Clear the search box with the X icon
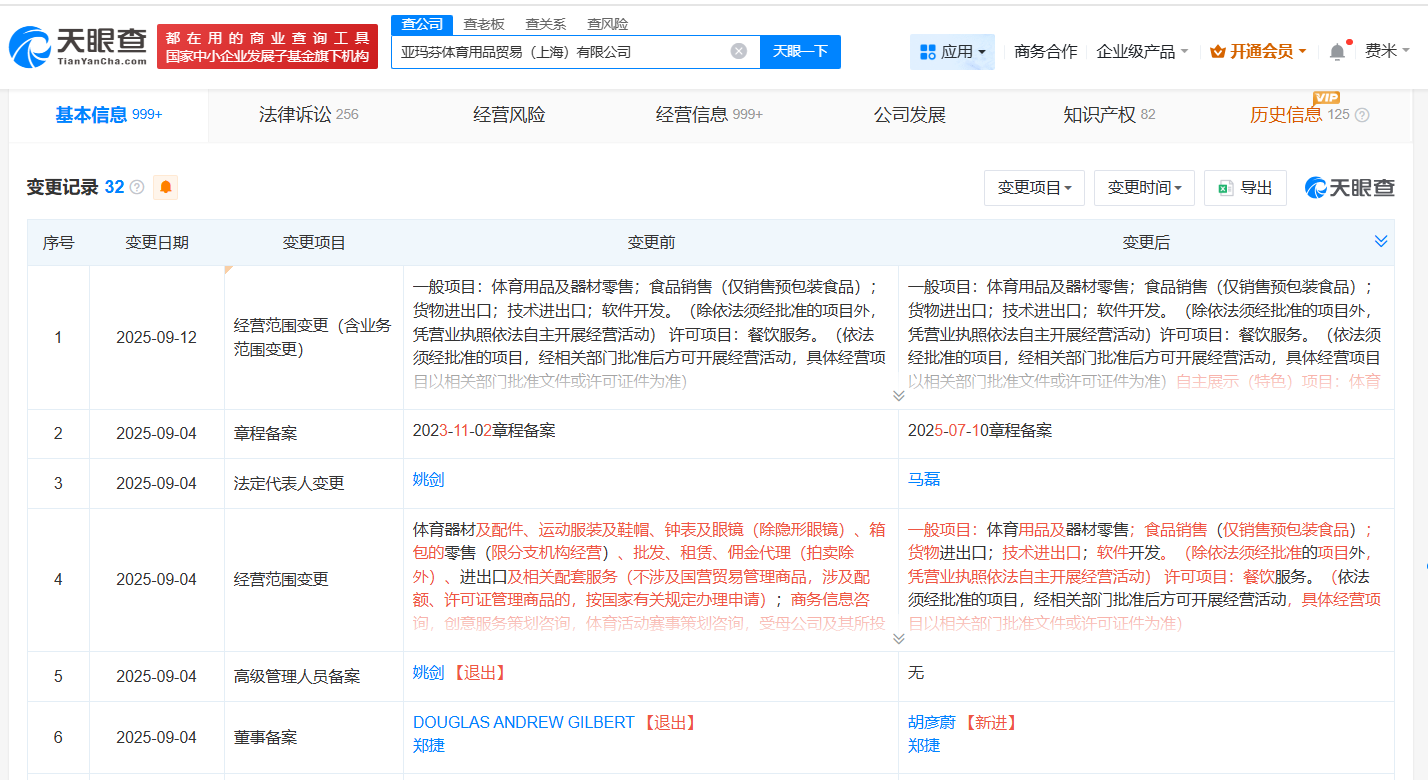Screen dimensions: 1428x780 pos(738,51)
